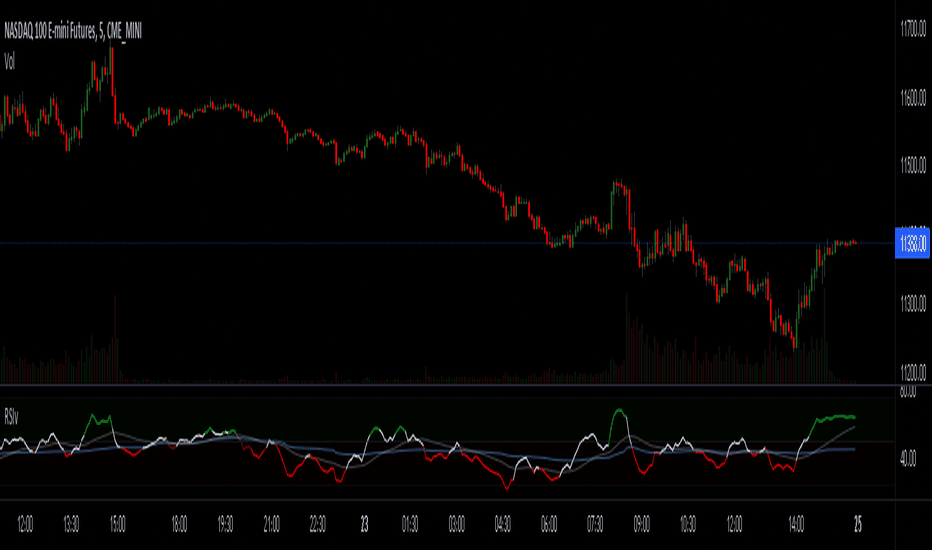Viewport: 932px width, 550px height.
Task: Click the 13:30 time axis label
Action: (71, 524)
